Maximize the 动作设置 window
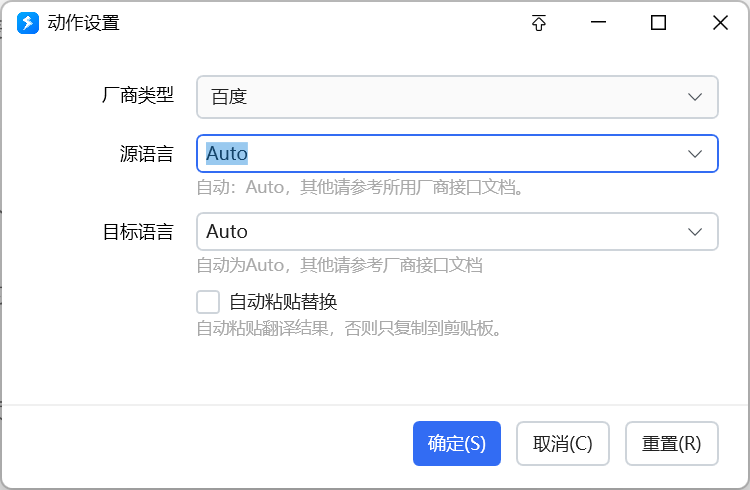The width and height of the screenshot is (750, 490). click(x=658, y=23)
